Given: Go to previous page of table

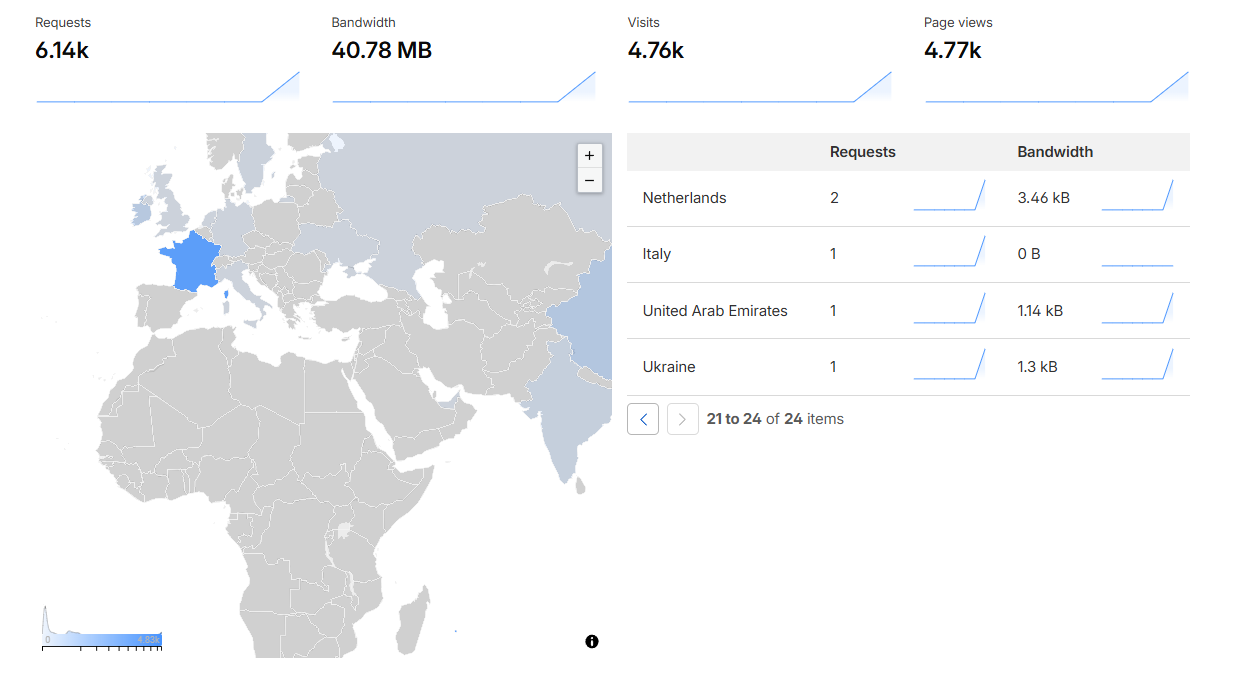Looking at the screenshot, I should tap(643, 419).
